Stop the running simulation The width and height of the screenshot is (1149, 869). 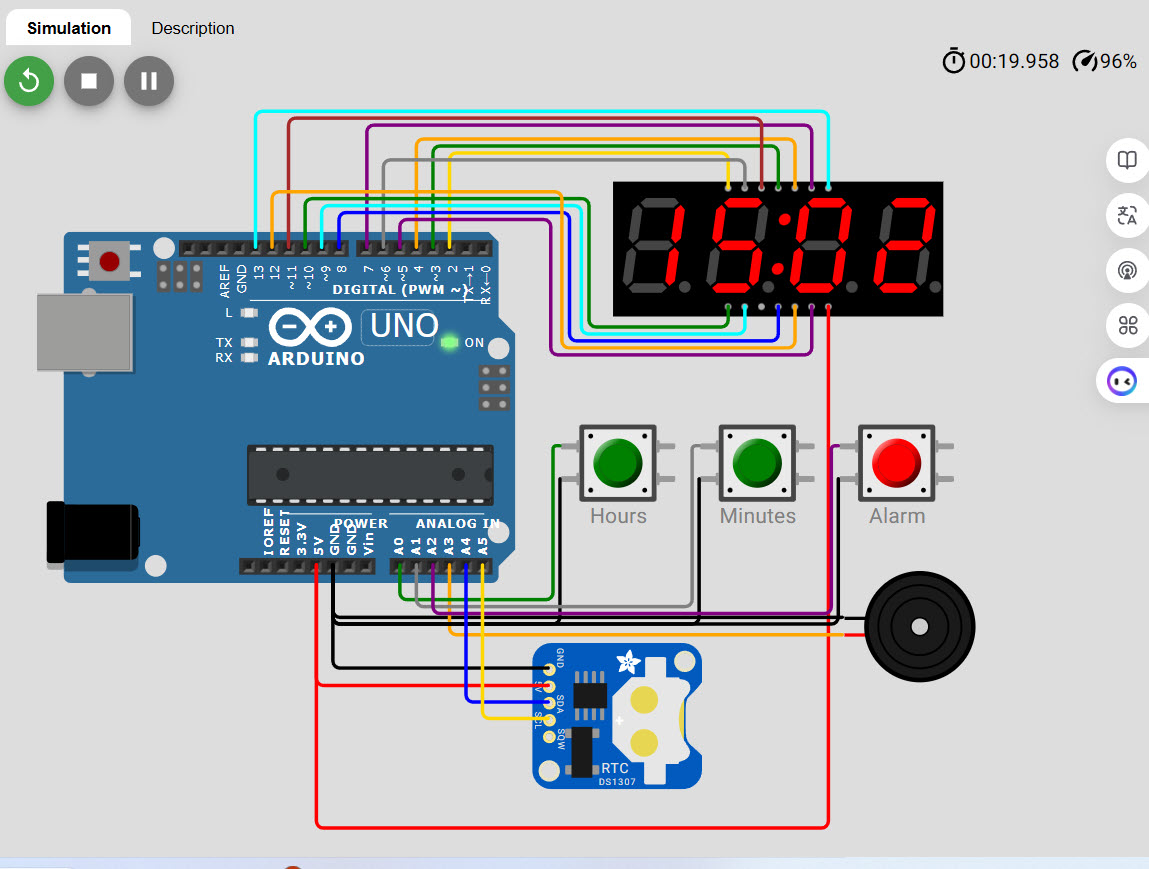pyautogui.click(x=89, y=81)
